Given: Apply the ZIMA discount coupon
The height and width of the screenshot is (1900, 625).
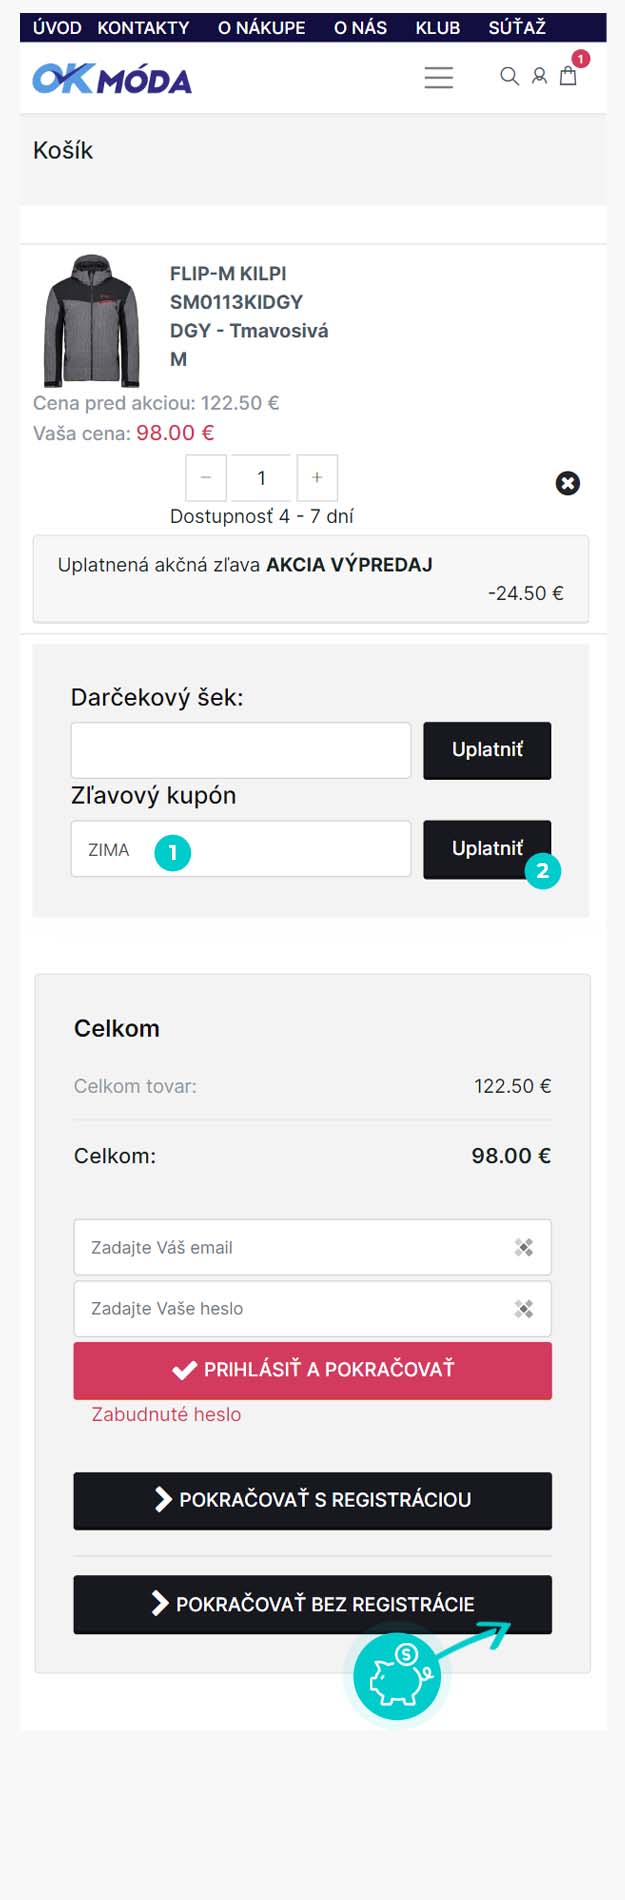Looking at the screenshot, I should coord(487,849).
